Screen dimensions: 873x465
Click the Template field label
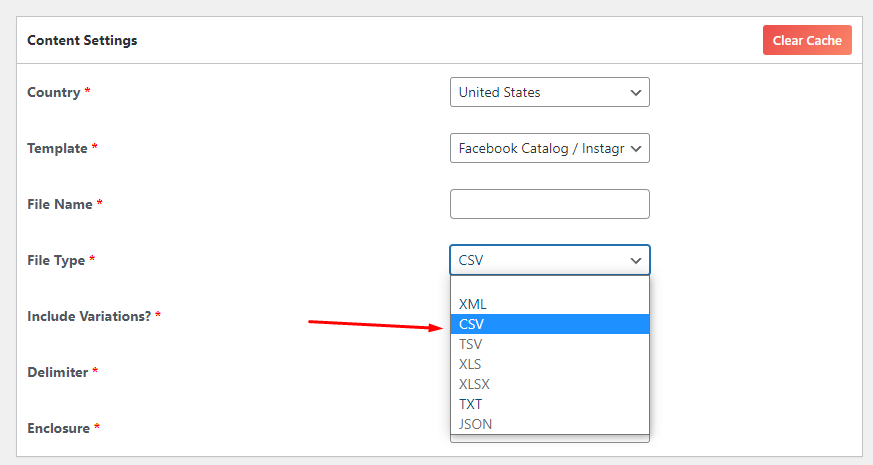click(58, 148)
